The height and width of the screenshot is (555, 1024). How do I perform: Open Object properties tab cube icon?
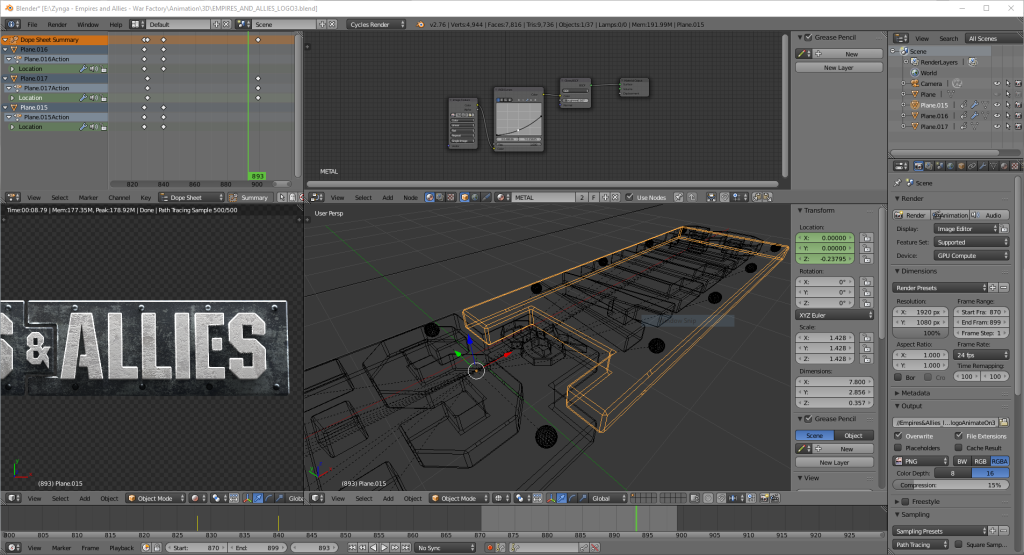tap(961, 166)
